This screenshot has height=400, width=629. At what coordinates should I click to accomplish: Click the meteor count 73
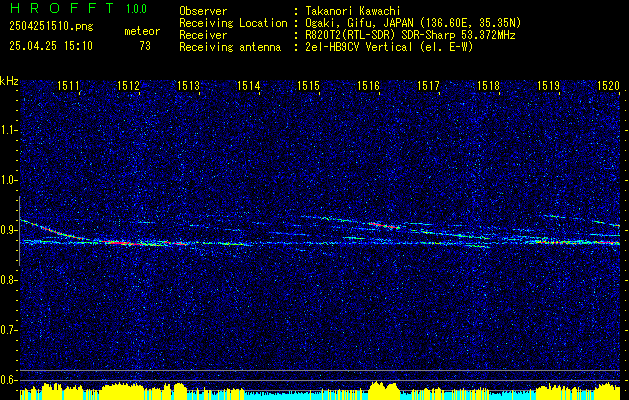pos(145,46)
